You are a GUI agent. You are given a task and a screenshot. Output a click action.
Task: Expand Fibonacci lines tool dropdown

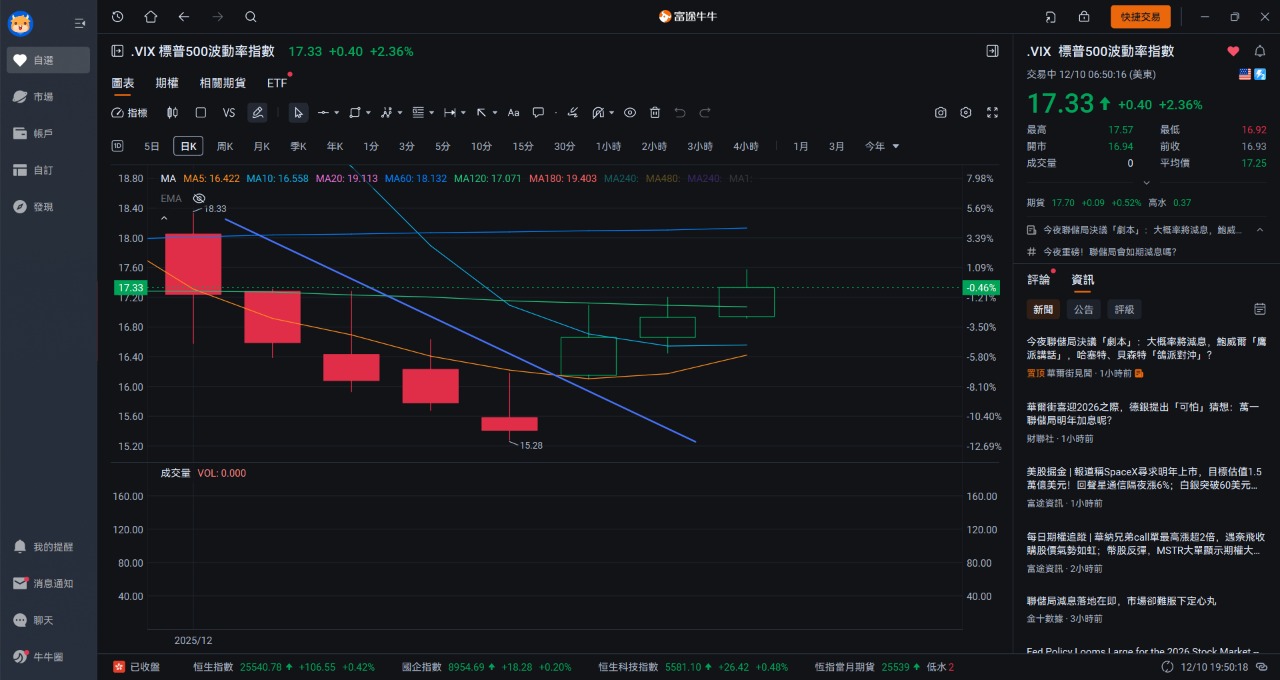[431, 113]
